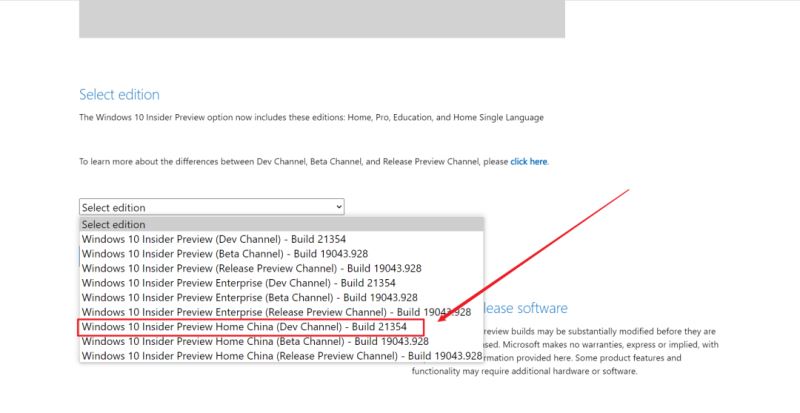Click the disclaimer text about Microsoft warranties
This screenshot has width=800, height=413.
pyautogui.click(x=600, y=345)
